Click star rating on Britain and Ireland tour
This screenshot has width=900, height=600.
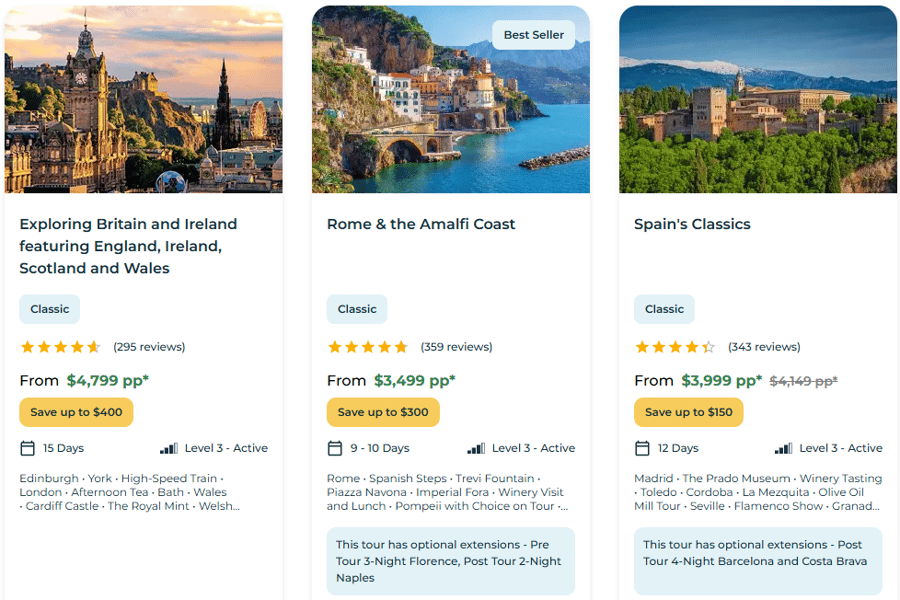point(61,347)
